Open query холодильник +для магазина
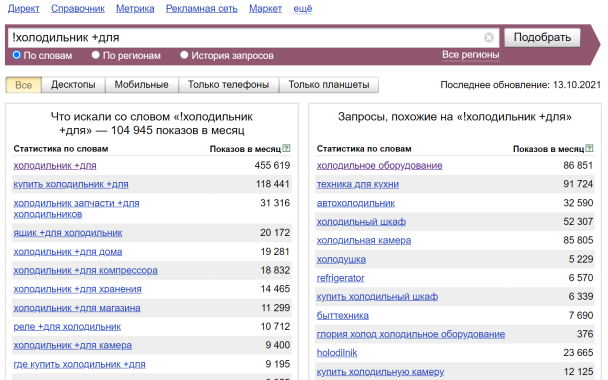The width and height of the screenshot is (608, 380). [77, 308]
